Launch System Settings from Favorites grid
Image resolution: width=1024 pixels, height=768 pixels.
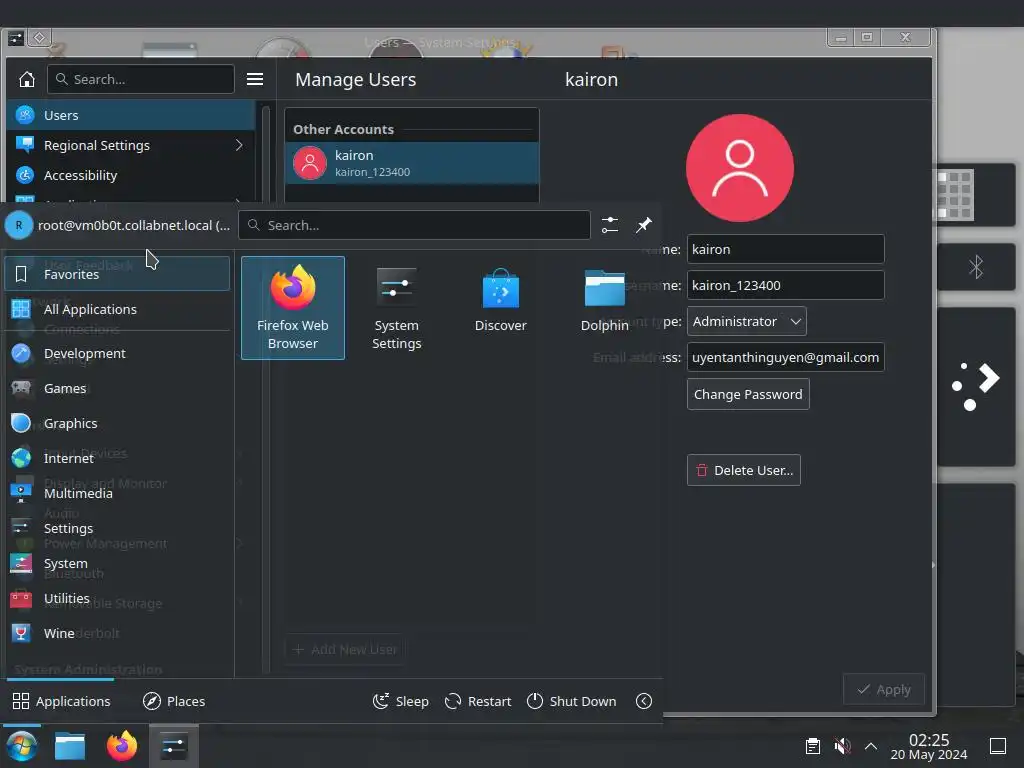396,308
